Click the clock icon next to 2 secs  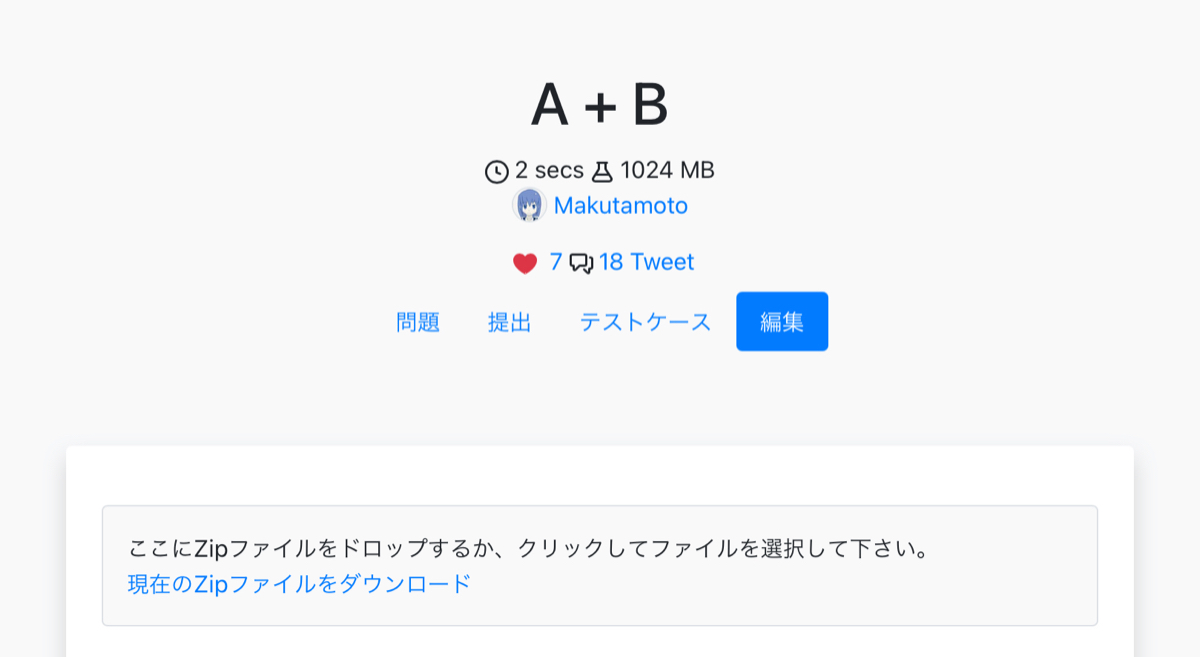tap(497, 170)
